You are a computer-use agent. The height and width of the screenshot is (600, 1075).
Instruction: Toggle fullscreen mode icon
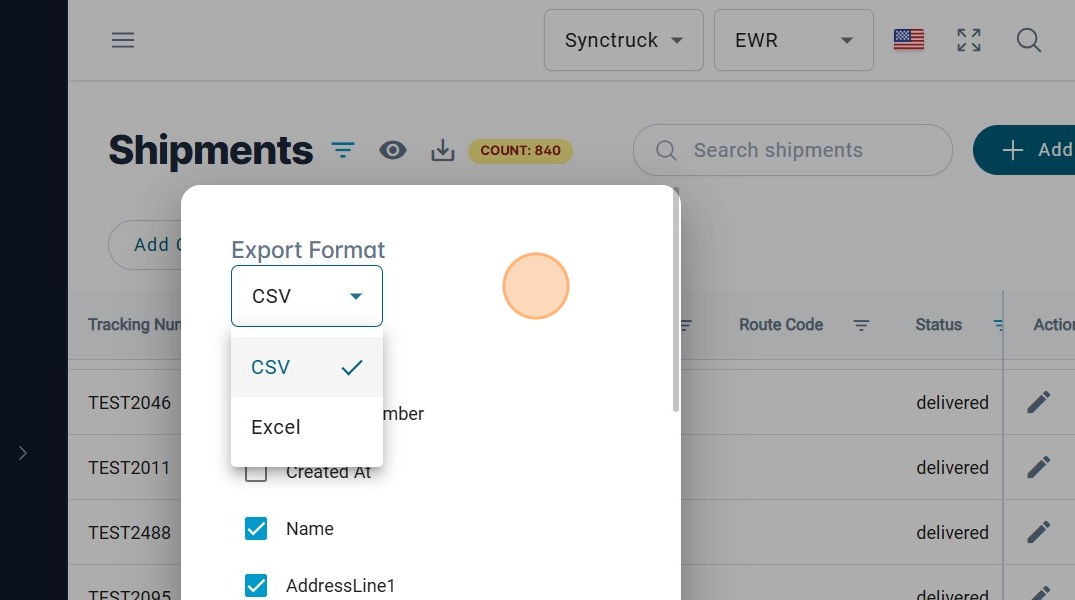pos(968,40)
